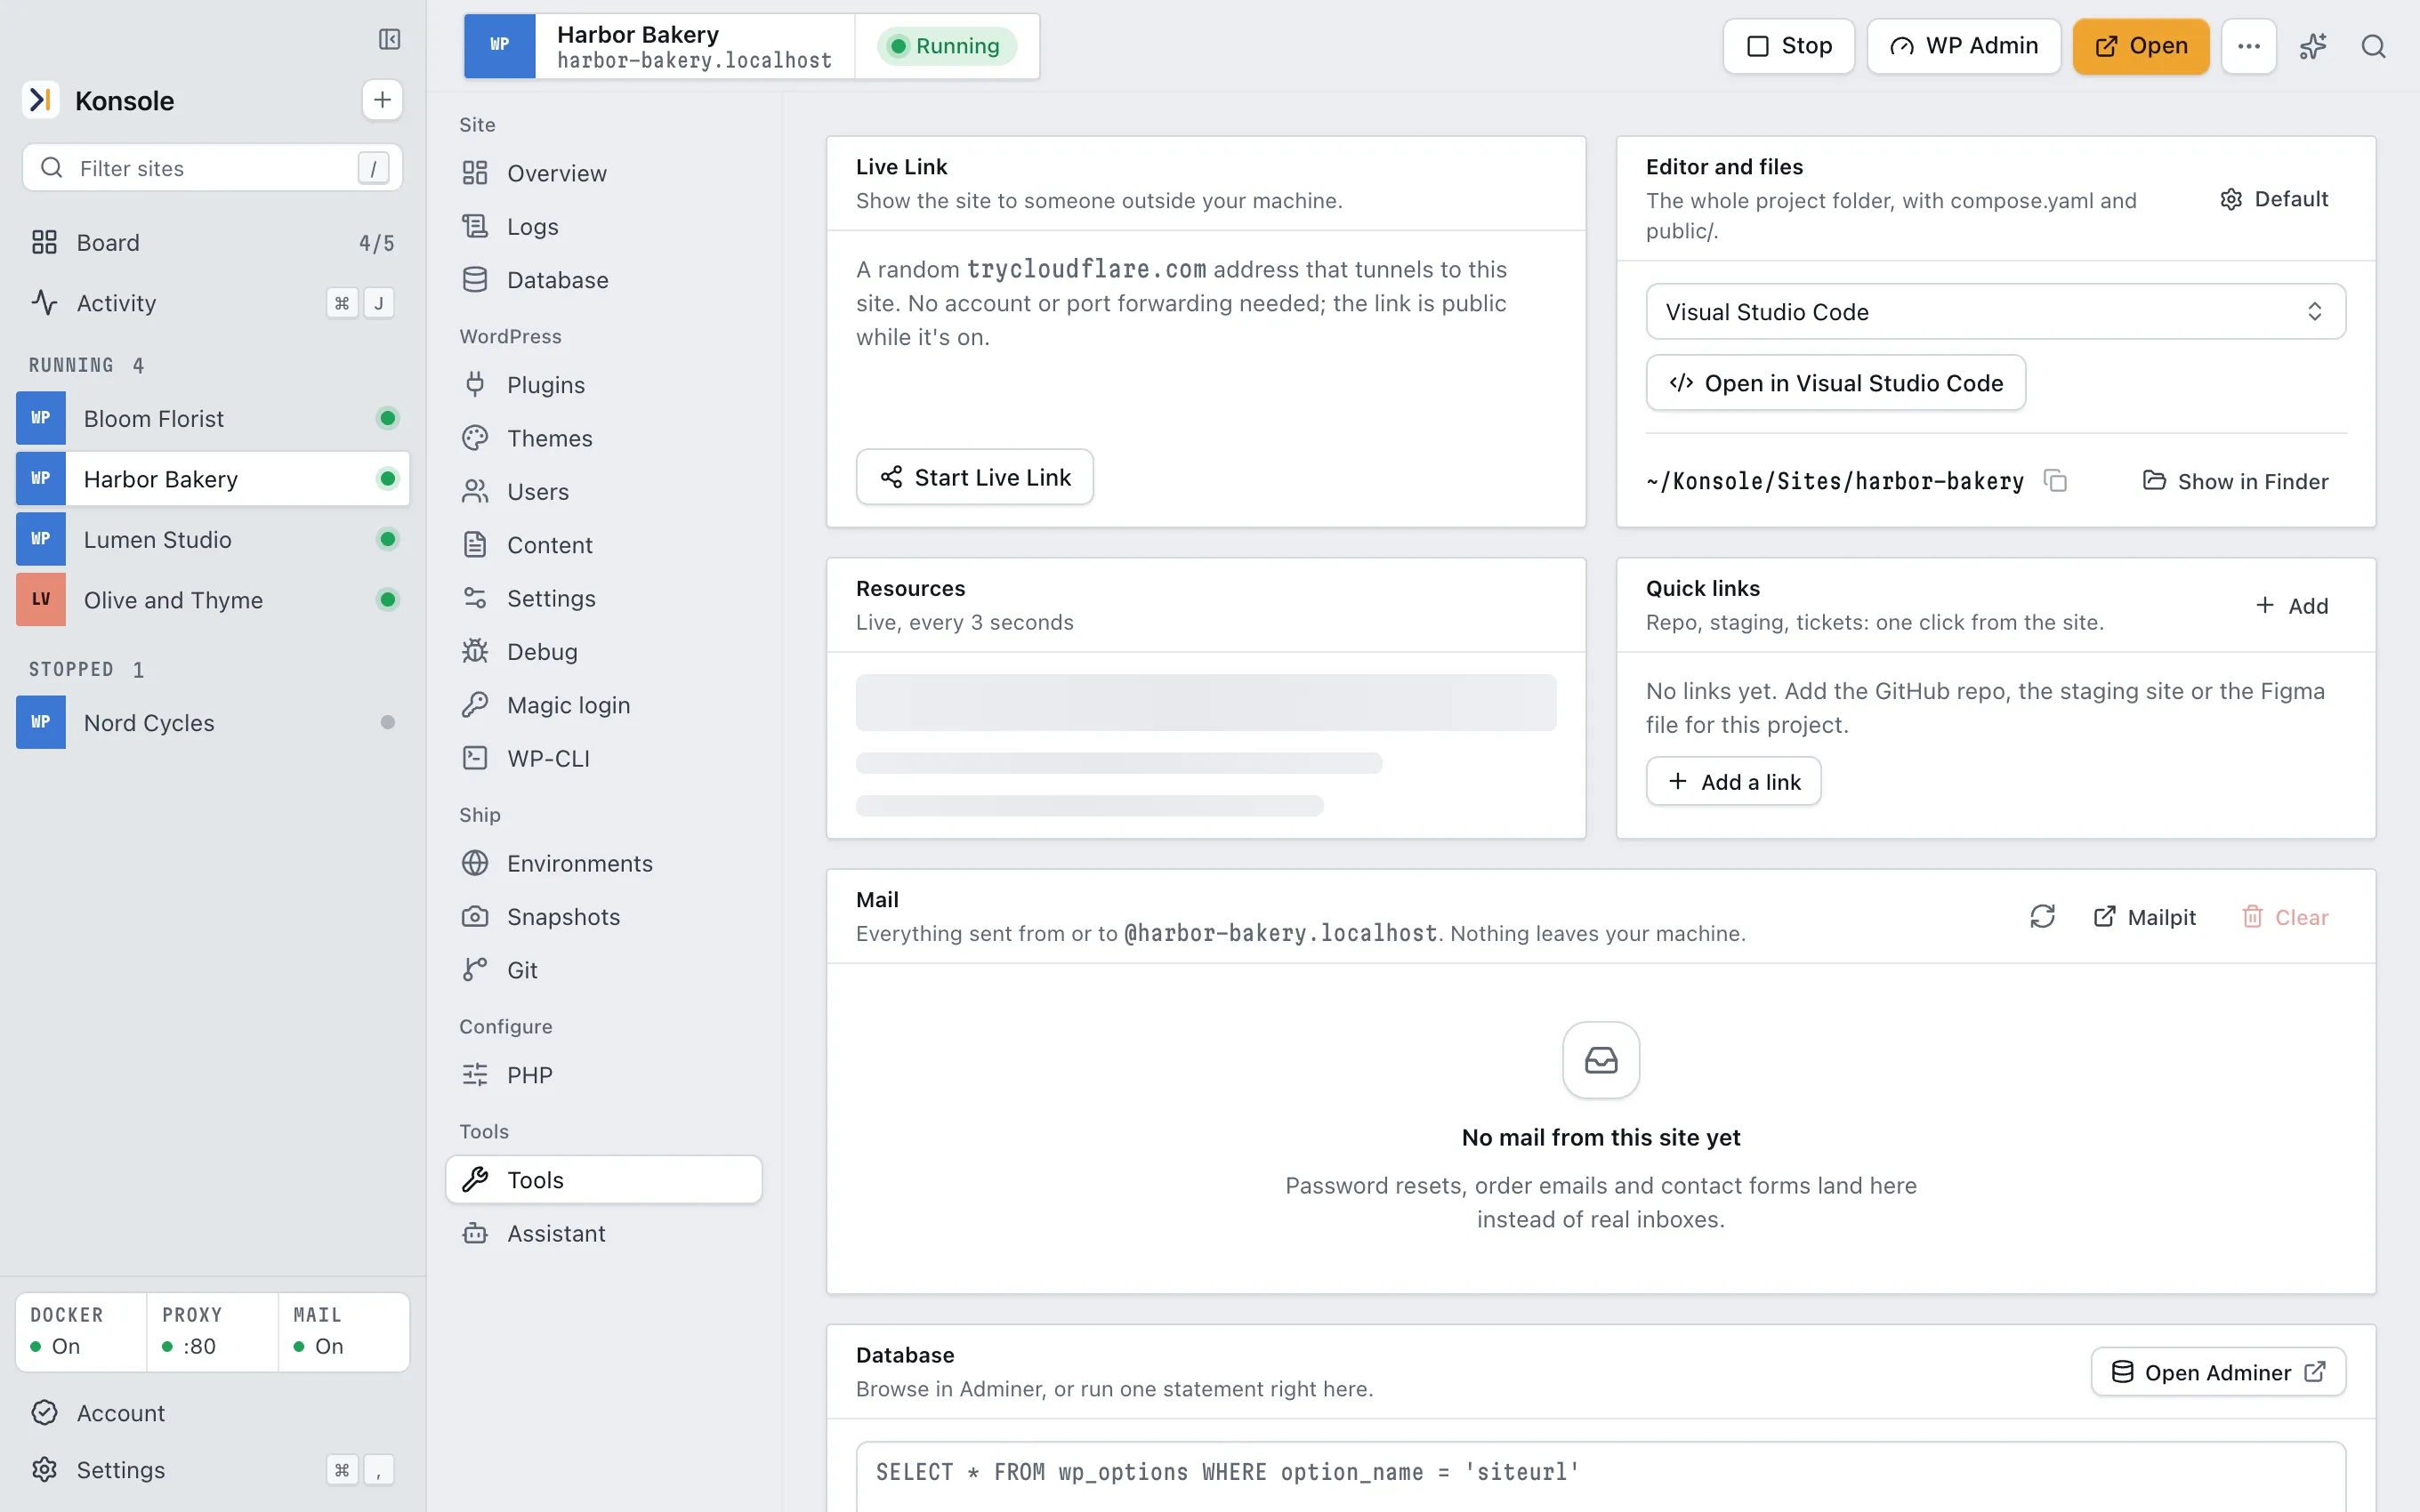Screen dimensions: 2420x1512
Task: Go to Snapshots under Ship
Action: [x=603, y=916]
